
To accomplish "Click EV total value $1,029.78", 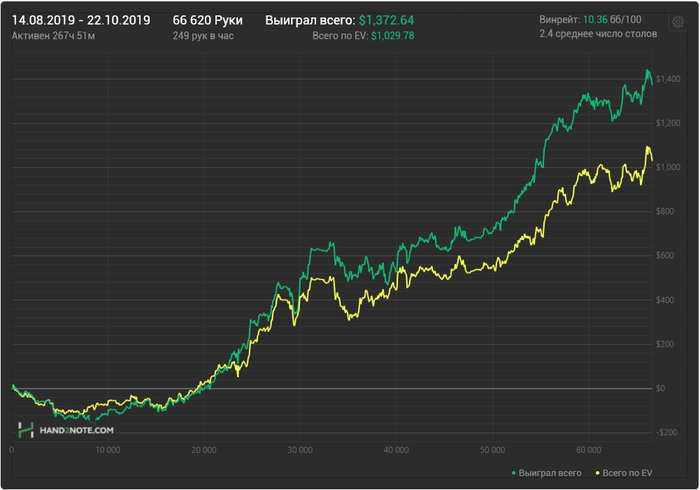I will click(392, 36).
